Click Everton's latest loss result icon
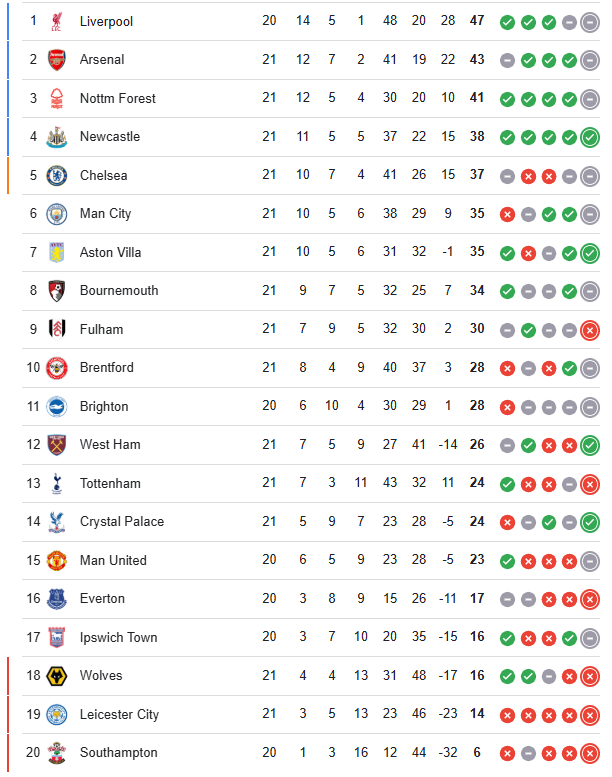The height and width of the screenshot is (777, 612). click(x=590, y=600)
